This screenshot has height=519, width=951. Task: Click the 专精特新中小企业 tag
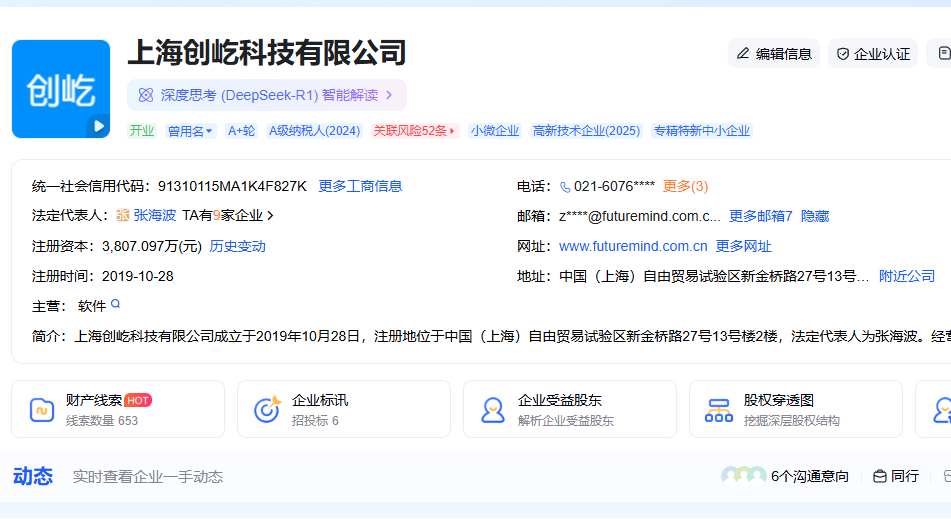[x=702, y=131]
